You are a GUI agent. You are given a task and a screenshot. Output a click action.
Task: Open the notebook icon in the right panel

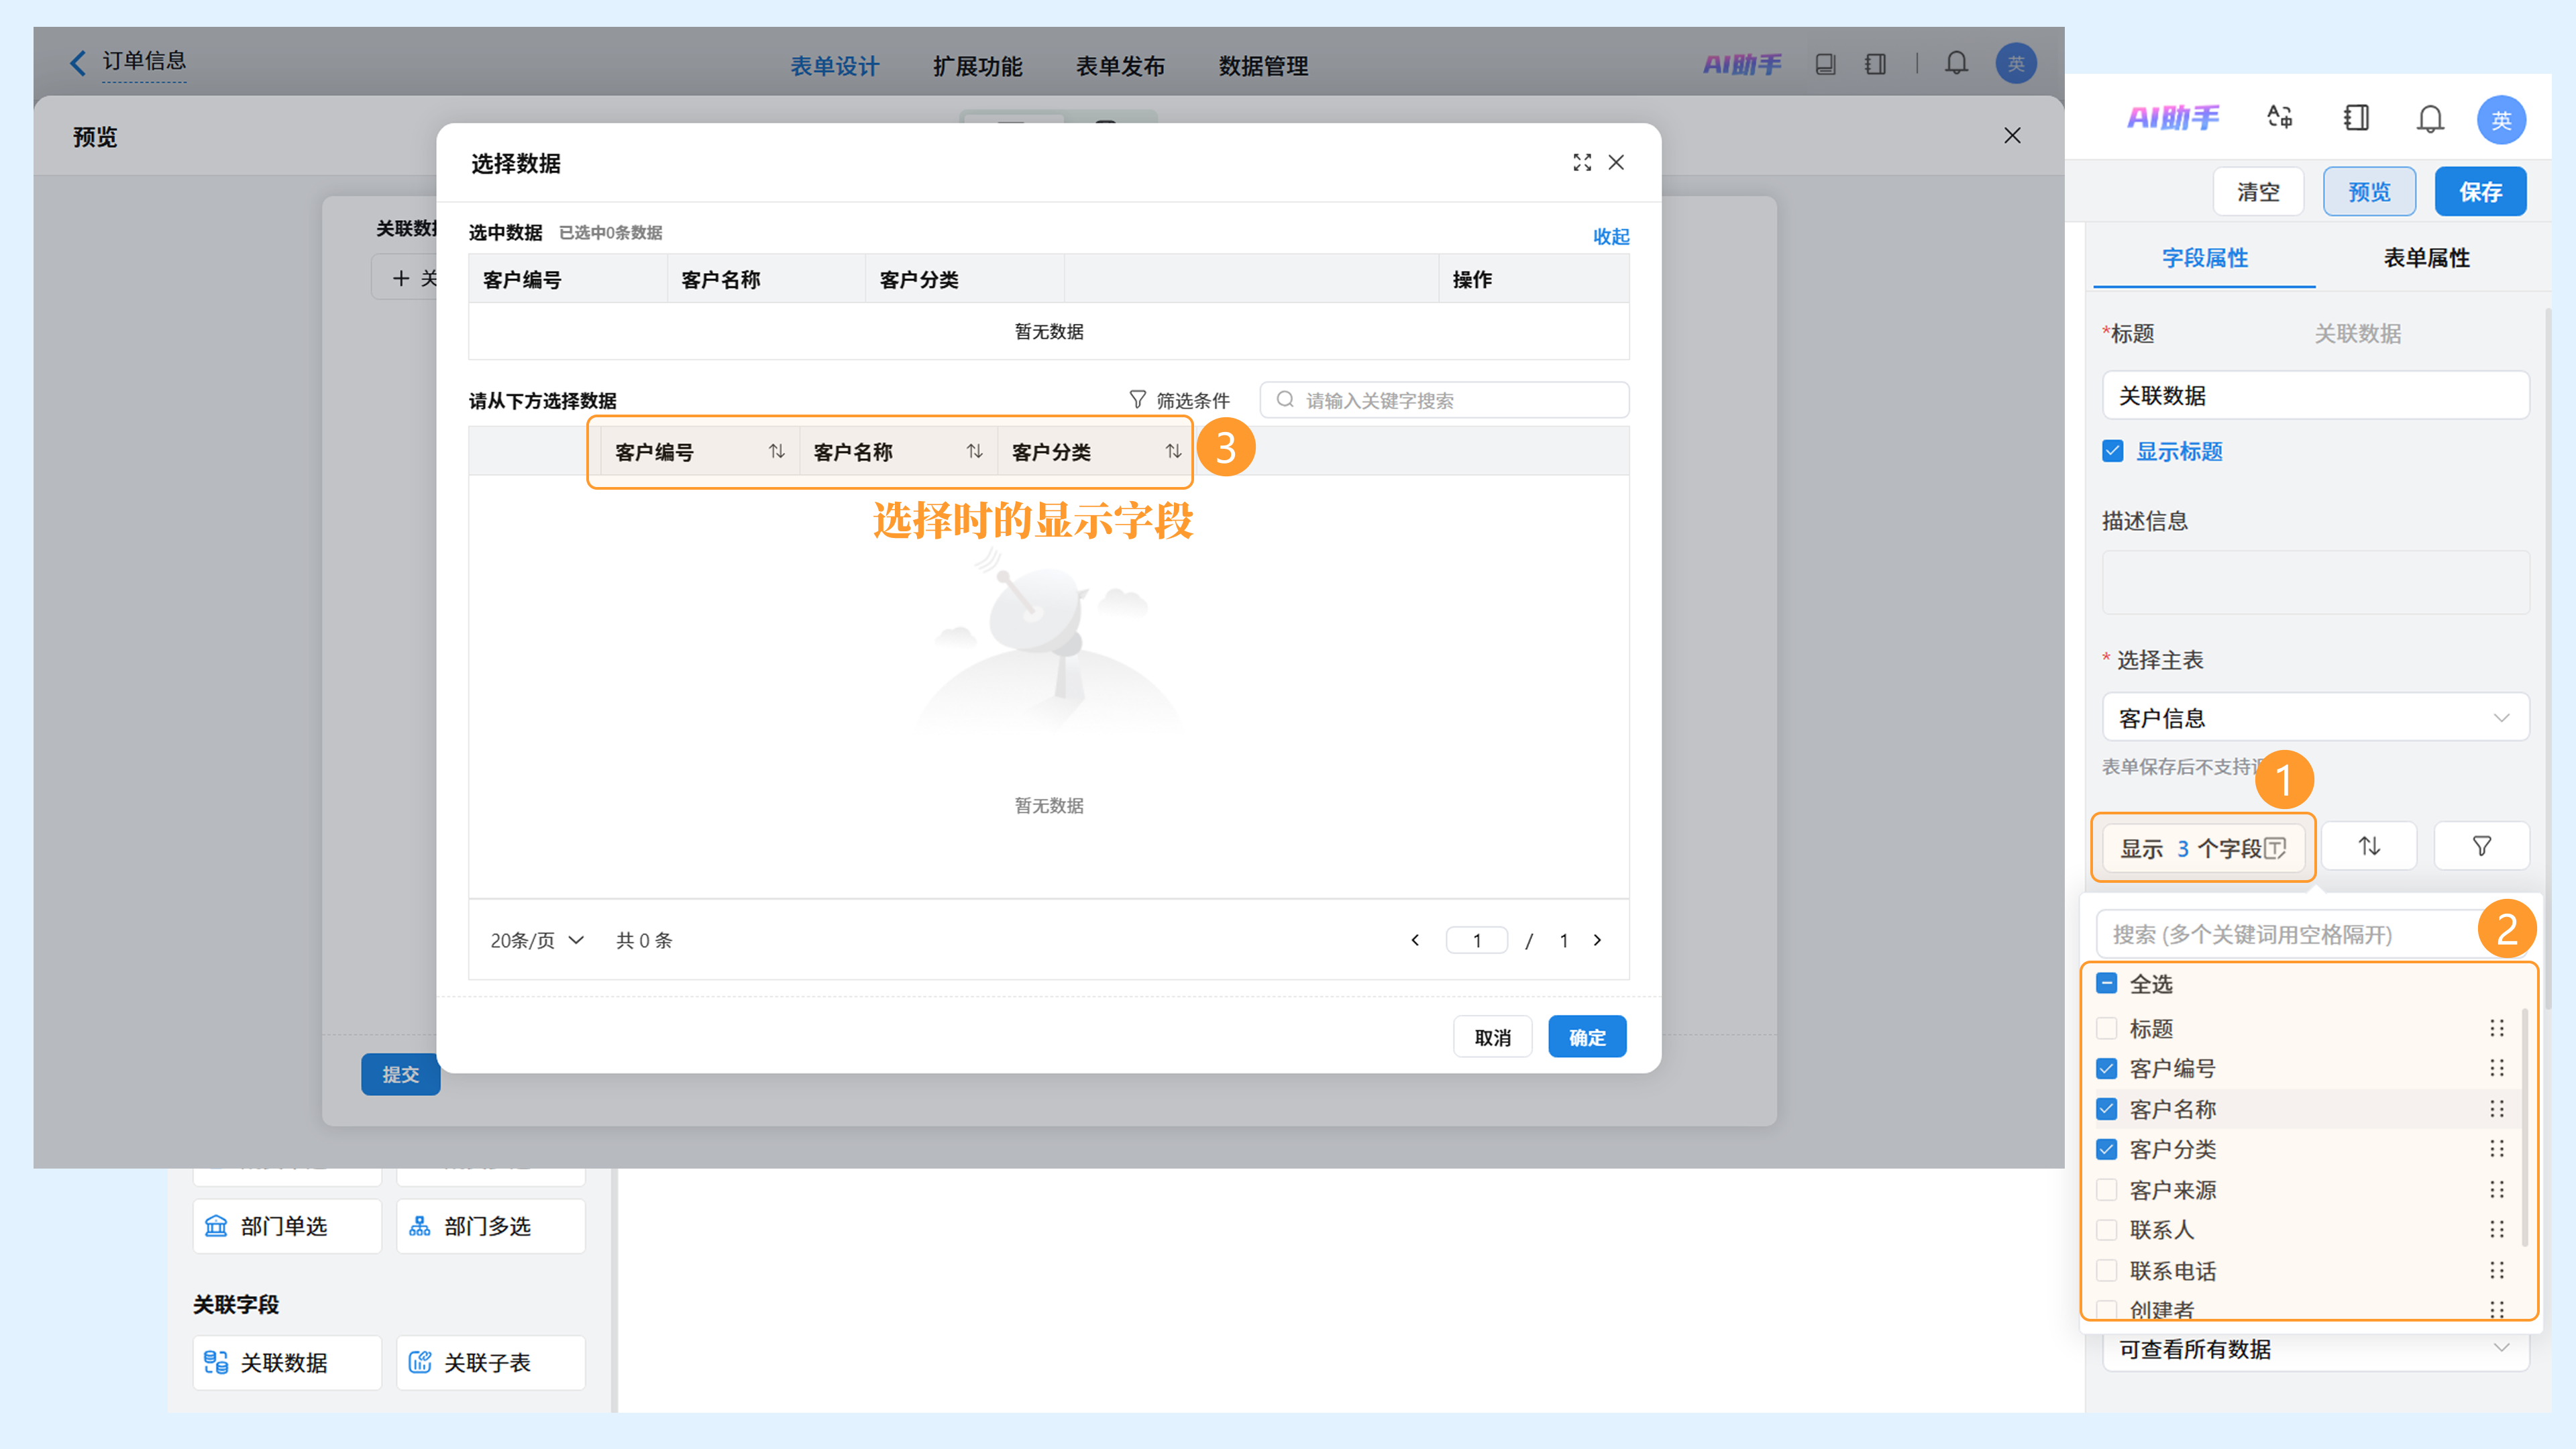point(2356,118)
